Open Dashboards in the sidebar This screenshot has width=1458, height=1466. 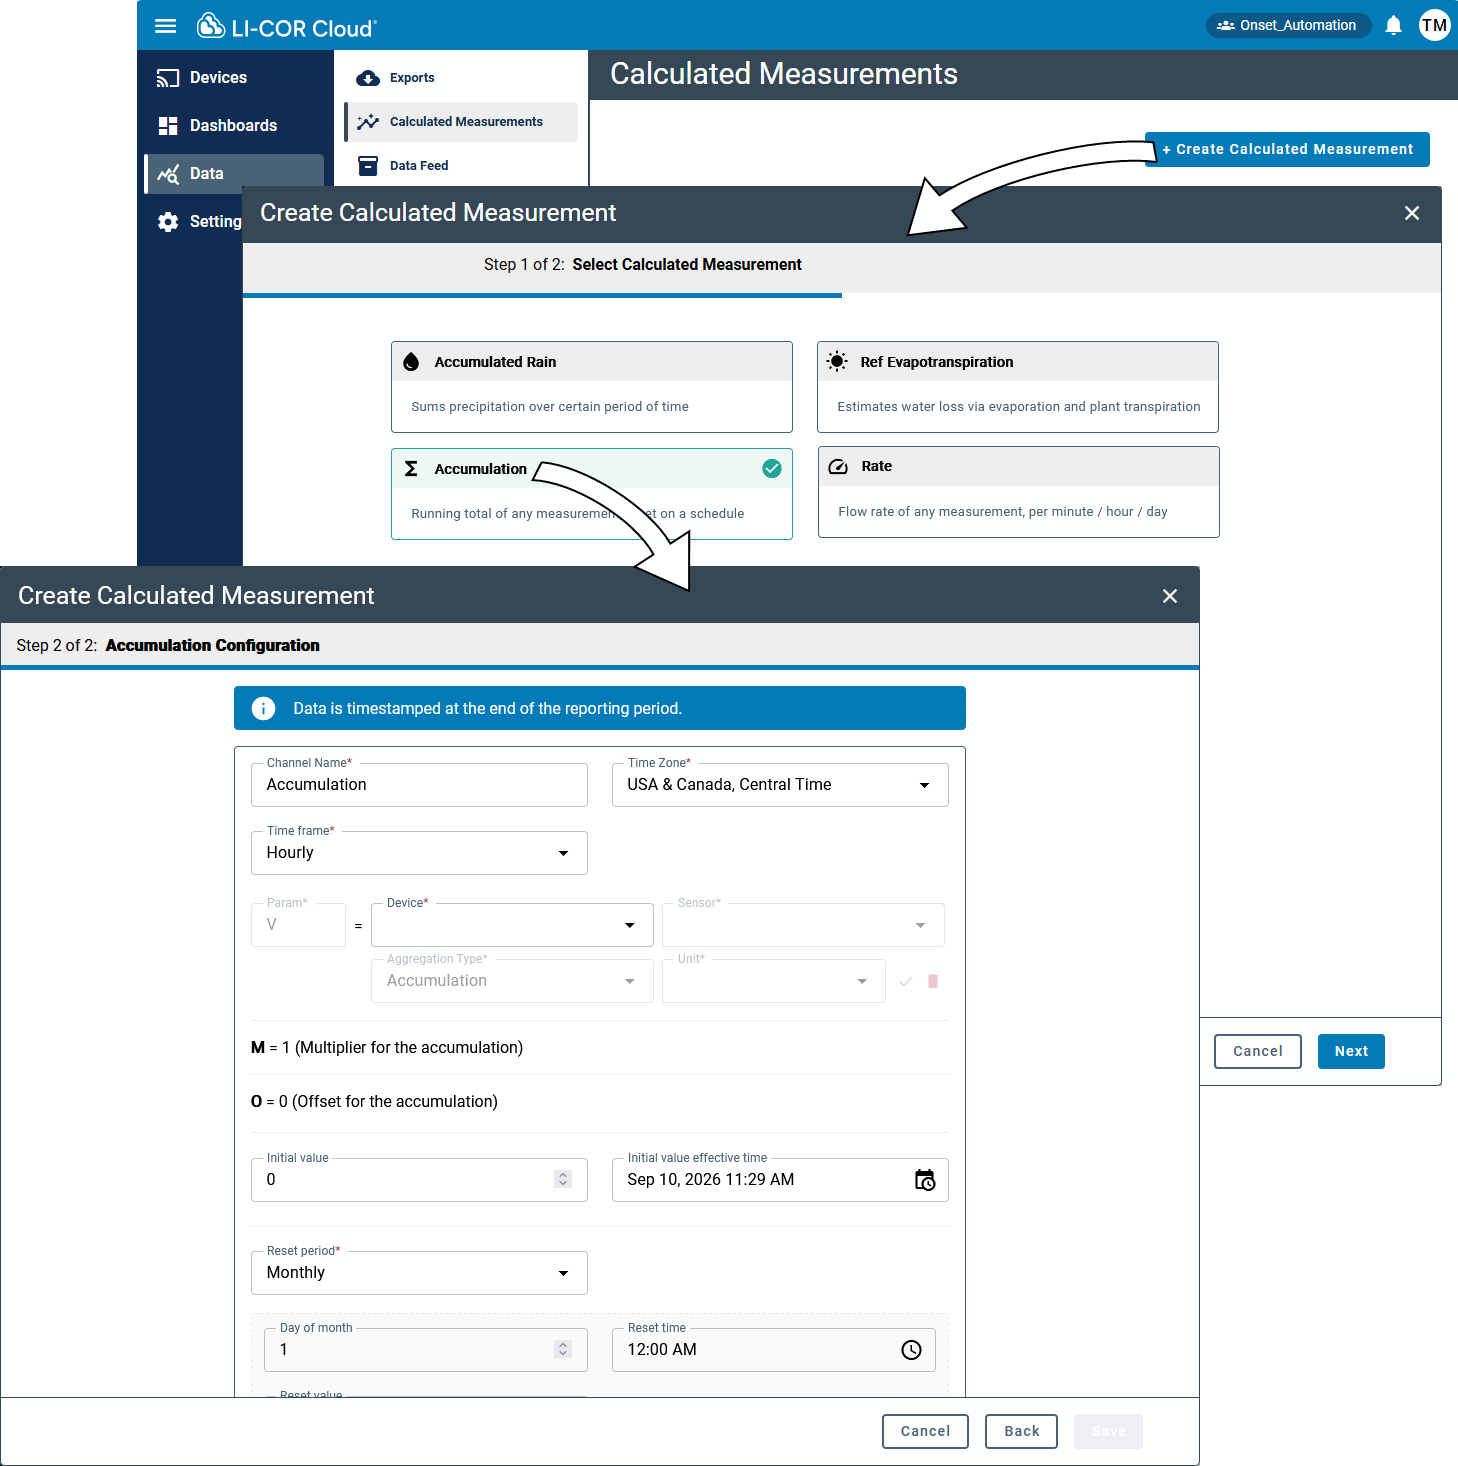coord(235,126)
